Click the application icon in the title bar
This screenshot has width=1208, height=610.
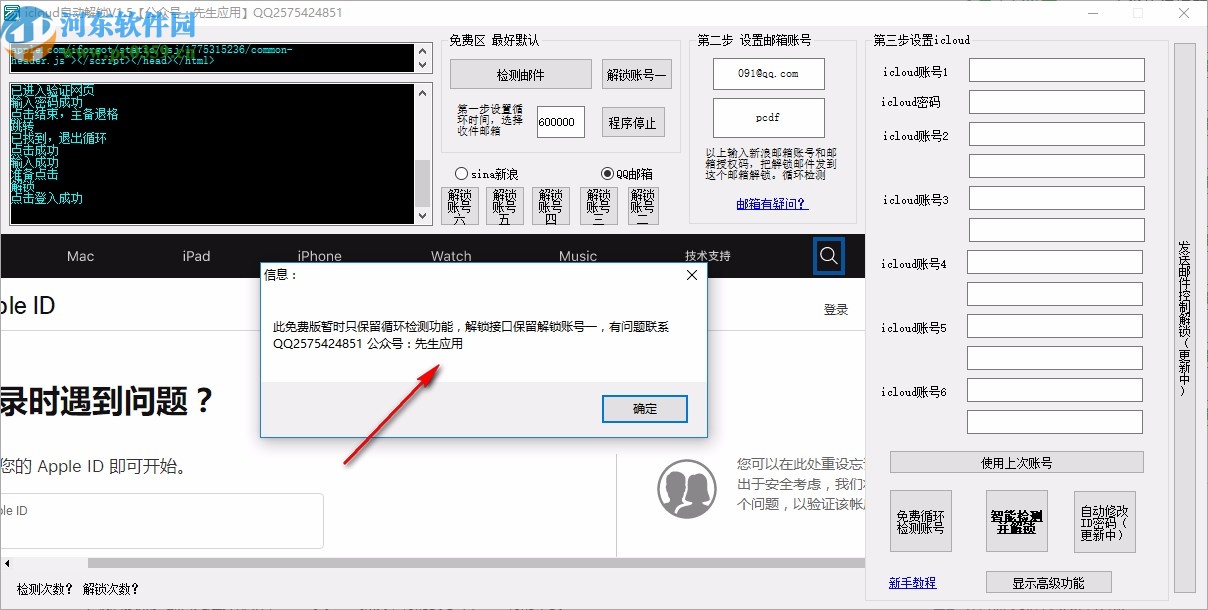coord(12,12)
